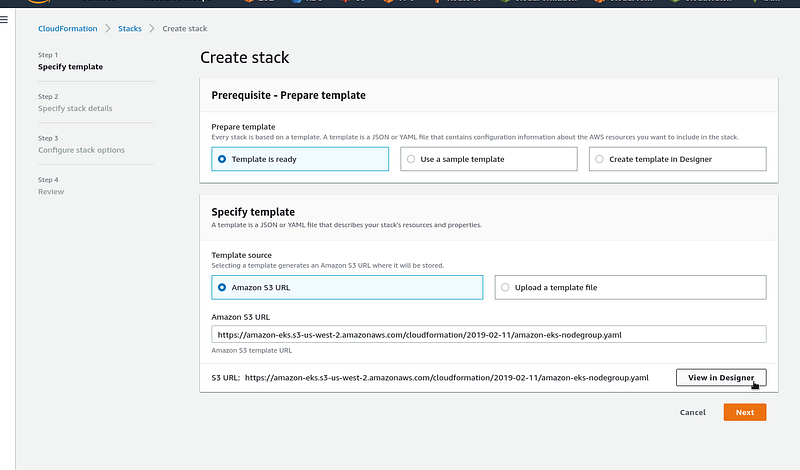Click the 'Specify template' section heading
Image resolution: width=800 pixels, height=470 pixels.
click(253, 212)
